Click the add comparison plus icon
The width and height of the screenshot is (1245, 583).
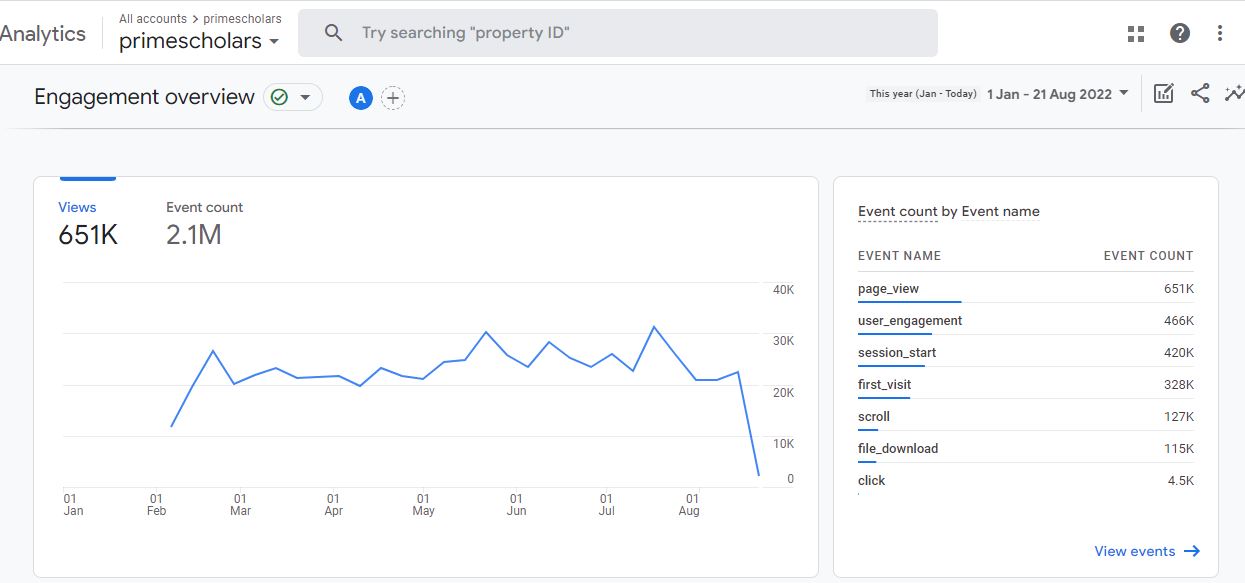393,98
